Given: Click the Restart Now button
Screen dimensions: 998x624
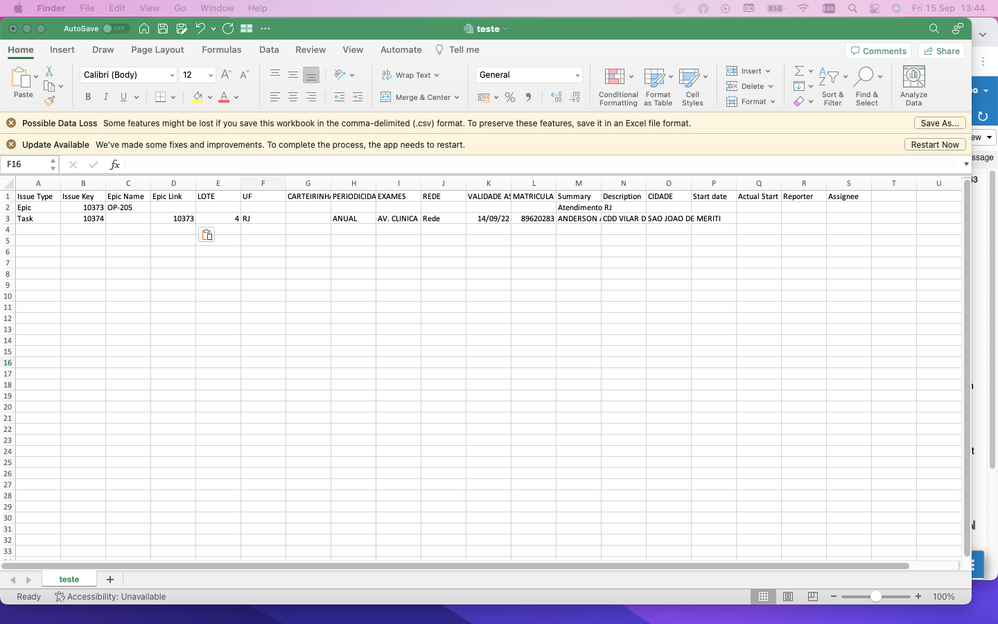Looking at the screenshot, I should [934, 145].
